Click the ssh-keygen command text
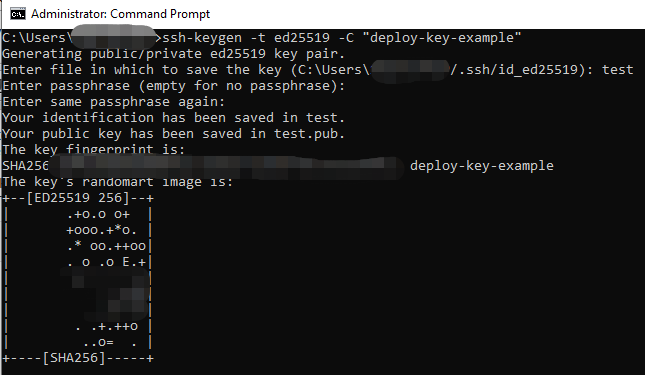The image size is (645, 375). pyautogui.click(x=202, y=38)
